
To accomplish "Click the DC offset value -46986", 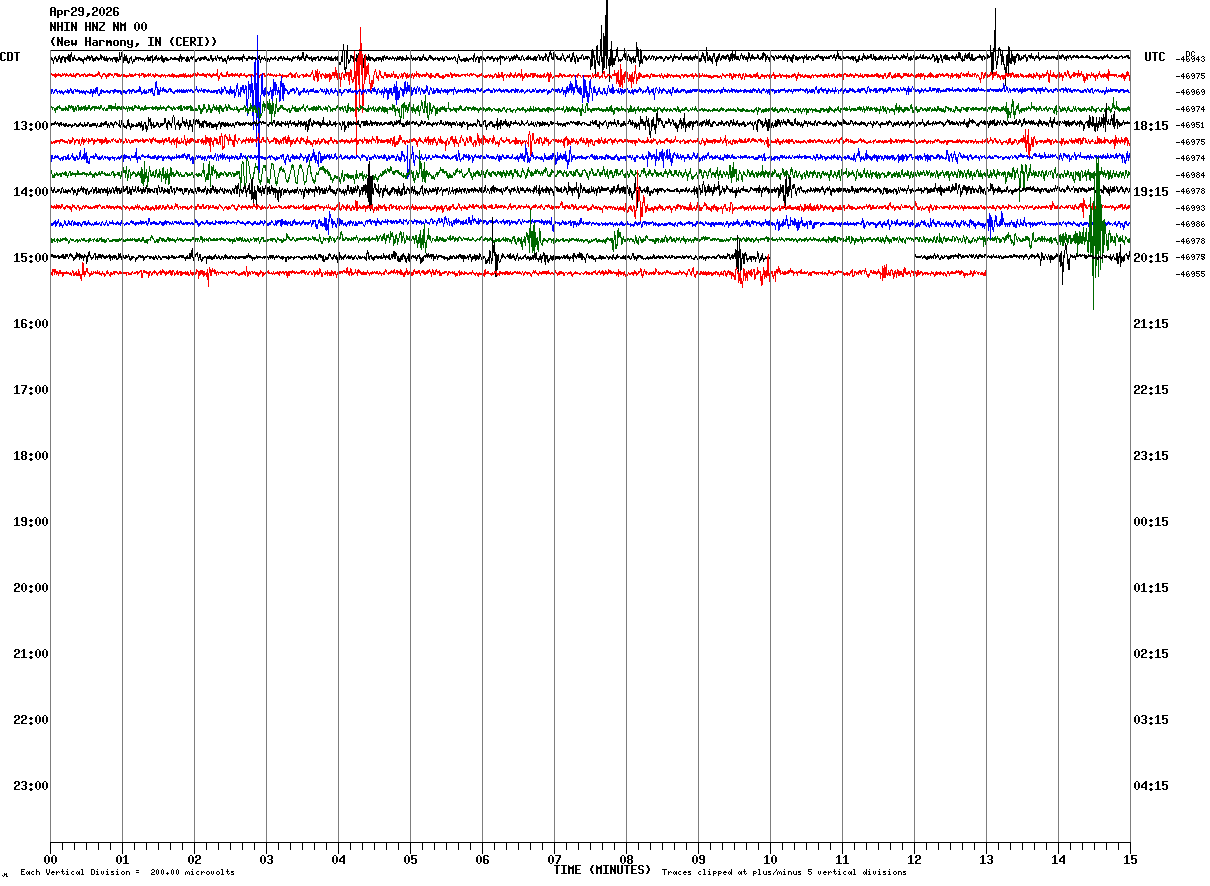I will pyautogui.click(x=1191, y=224).
